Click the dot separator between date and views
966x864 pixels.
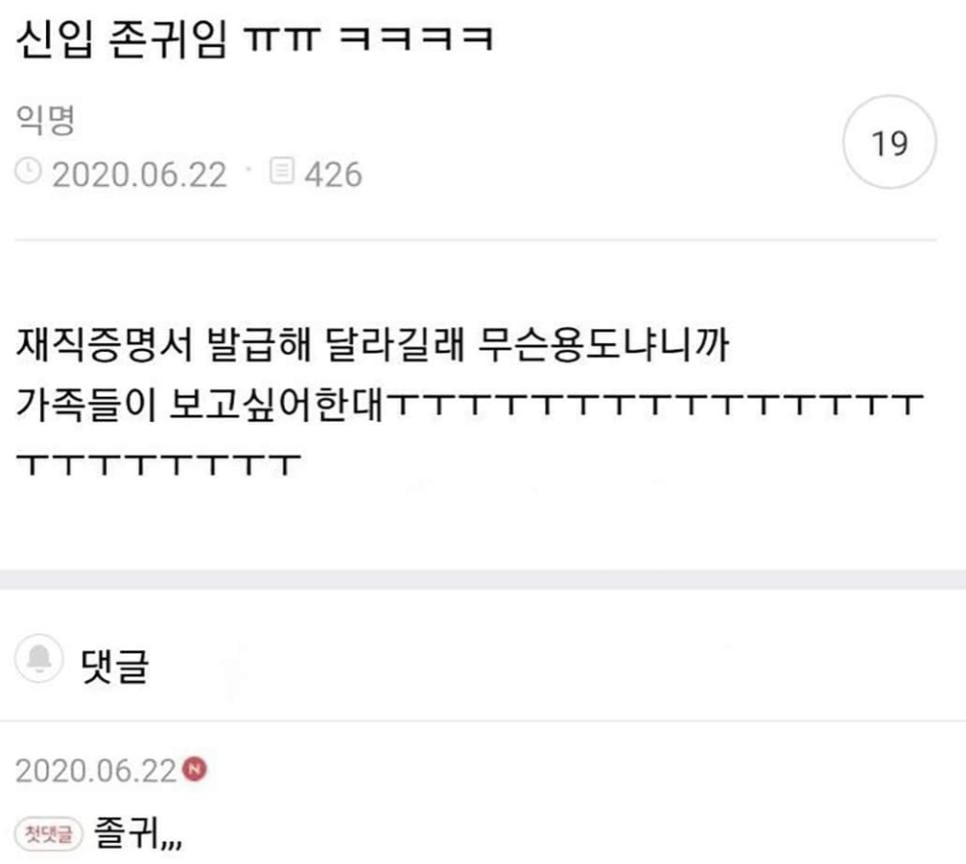click(249, 168)
